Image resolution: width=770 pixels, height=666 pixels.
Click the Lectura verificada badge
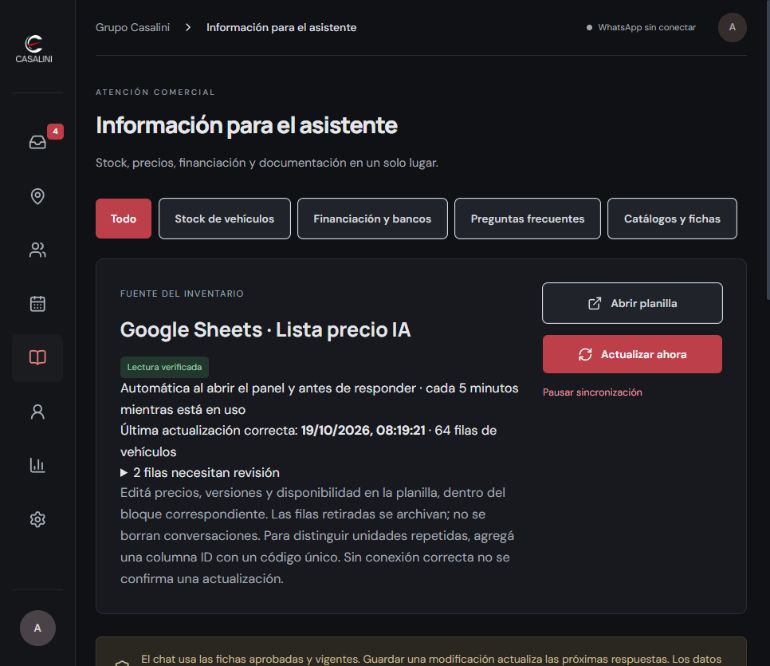(165, 367)
